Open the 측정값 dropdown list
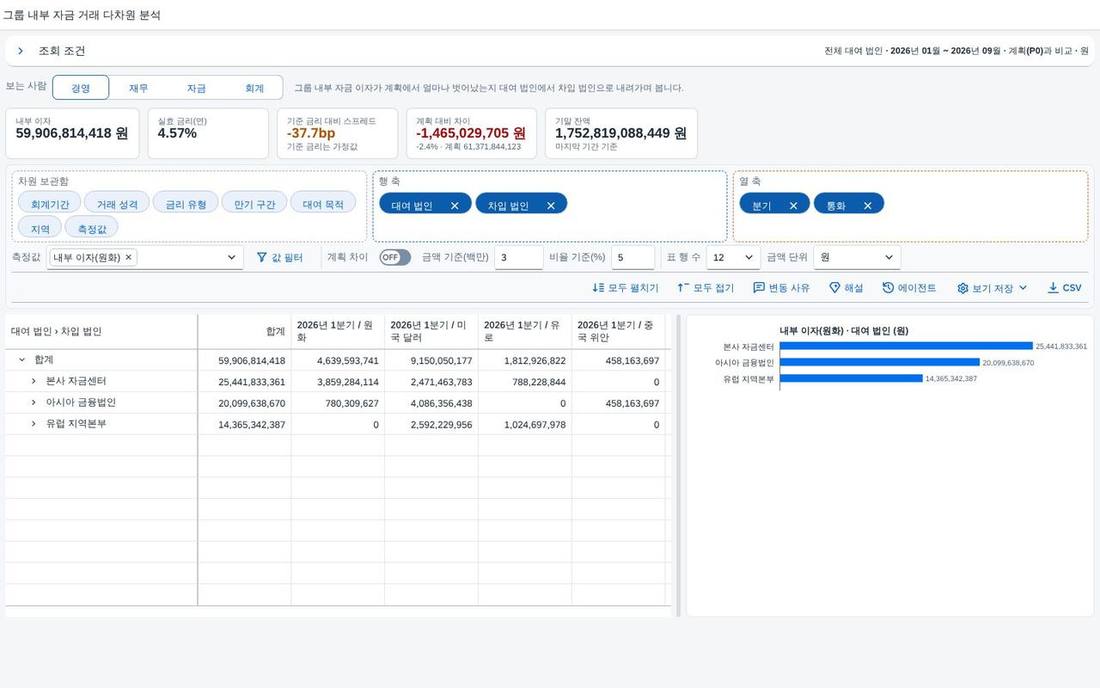Viewport: 1100px width, 688px height. coord(232,257)
